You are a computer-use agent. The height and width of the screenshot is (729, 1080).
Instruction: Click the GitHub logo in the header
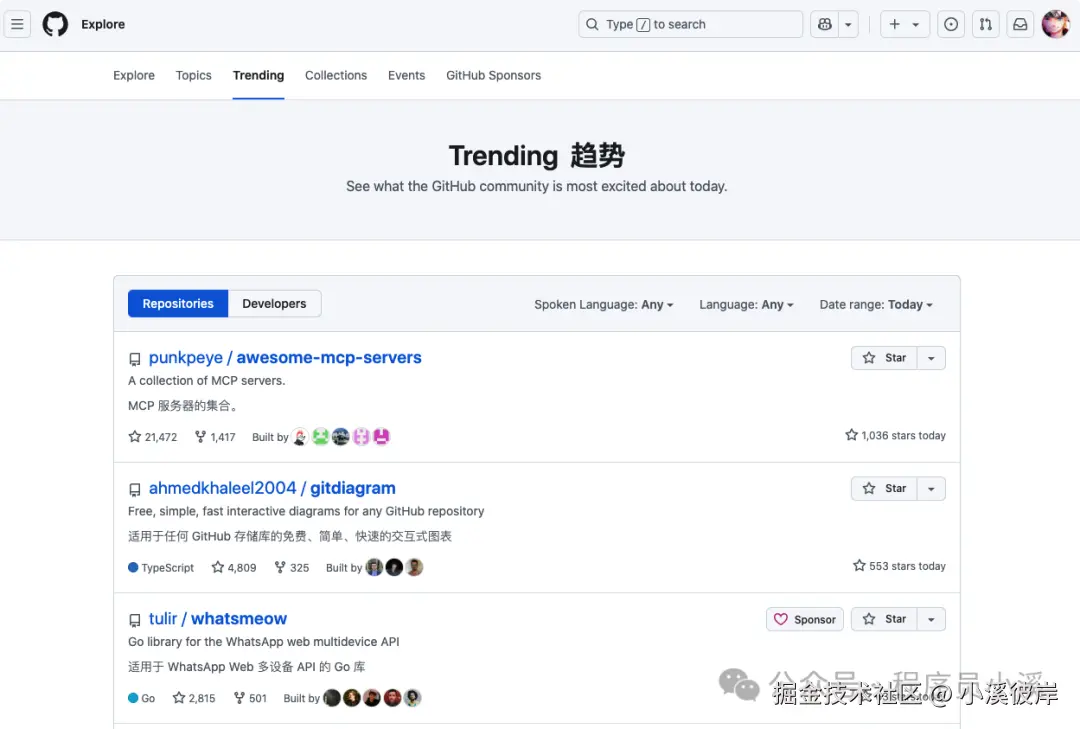pyautogui.click(x=55, y=24)
